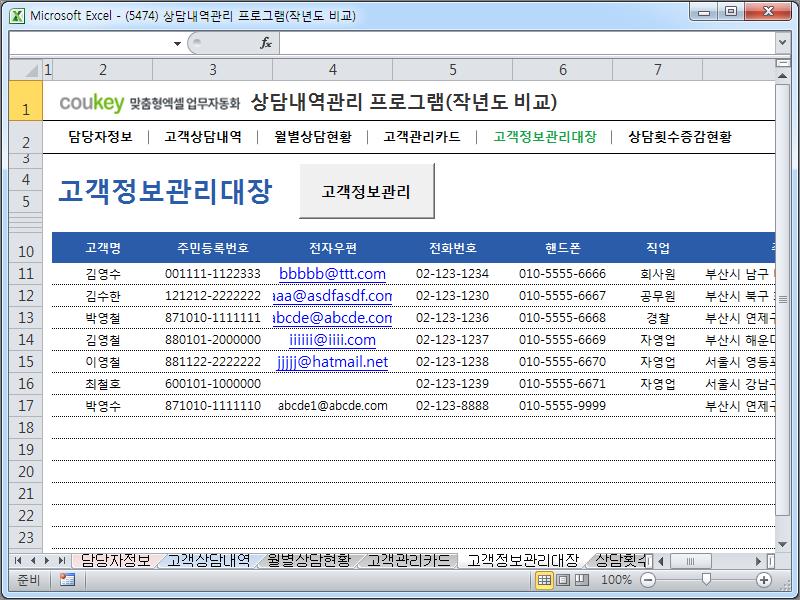
Task: Expand the formula bar chevron
Action: tap(782, 43)
